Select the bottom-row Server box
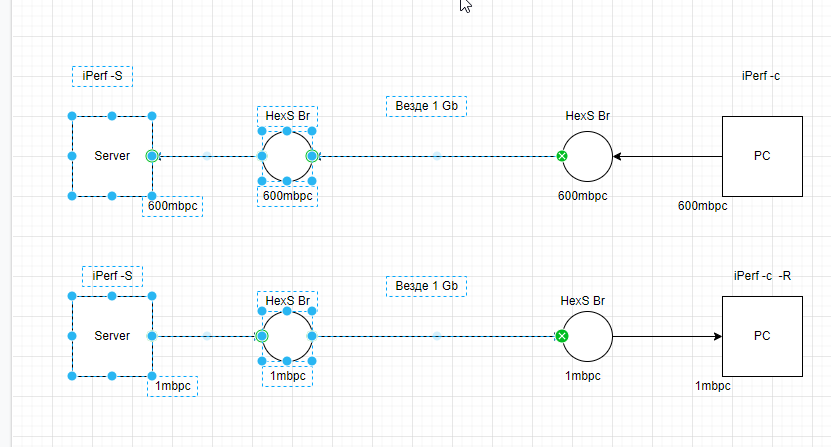831x447 pixels. (x=112, y=336)
